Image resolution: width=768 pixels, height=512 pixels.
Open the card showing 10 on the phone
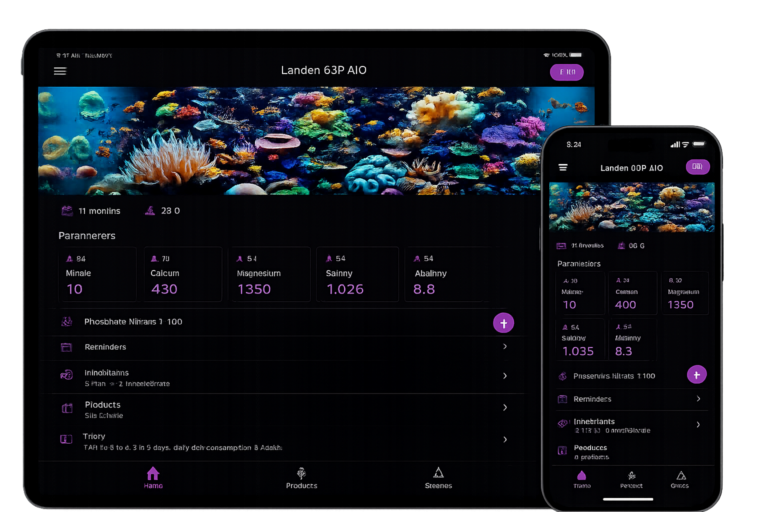(x=580, y=293)
